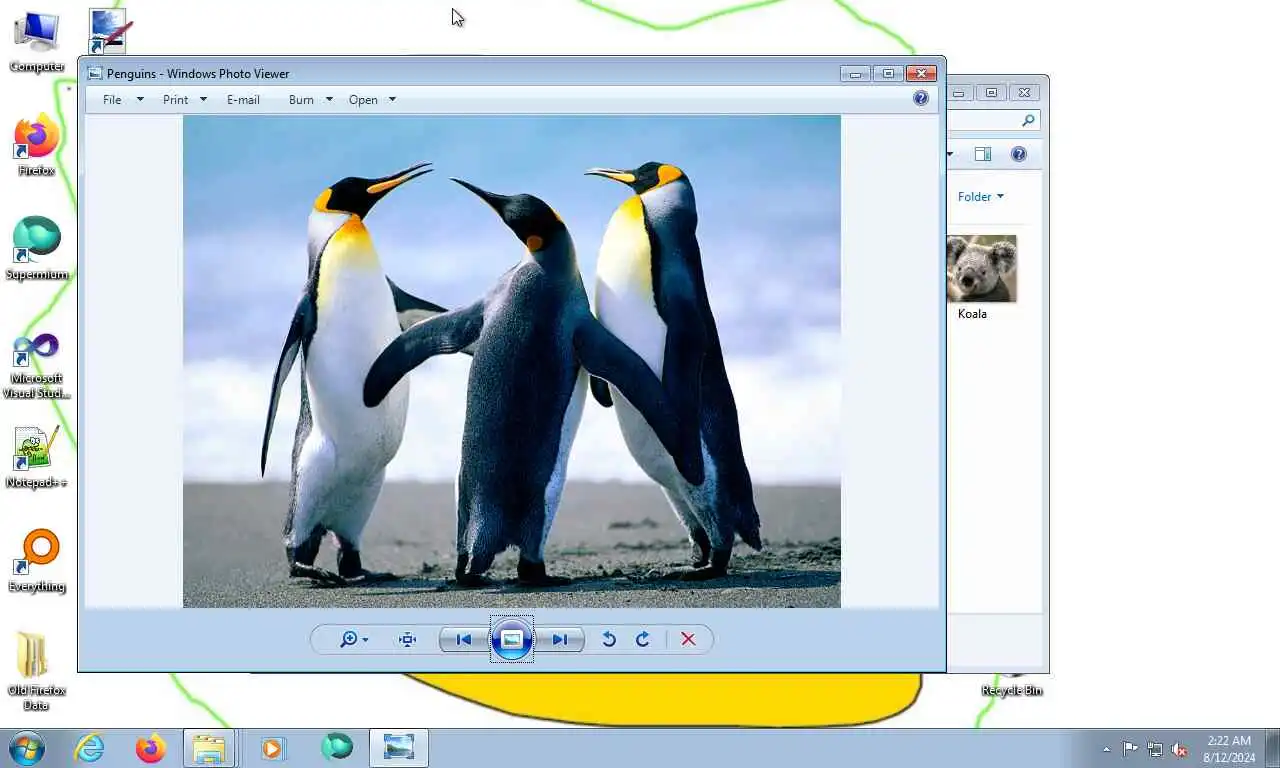Fit photo to actual size
The width and height of the screenshot is (1280, 768).
click(407, 640)
